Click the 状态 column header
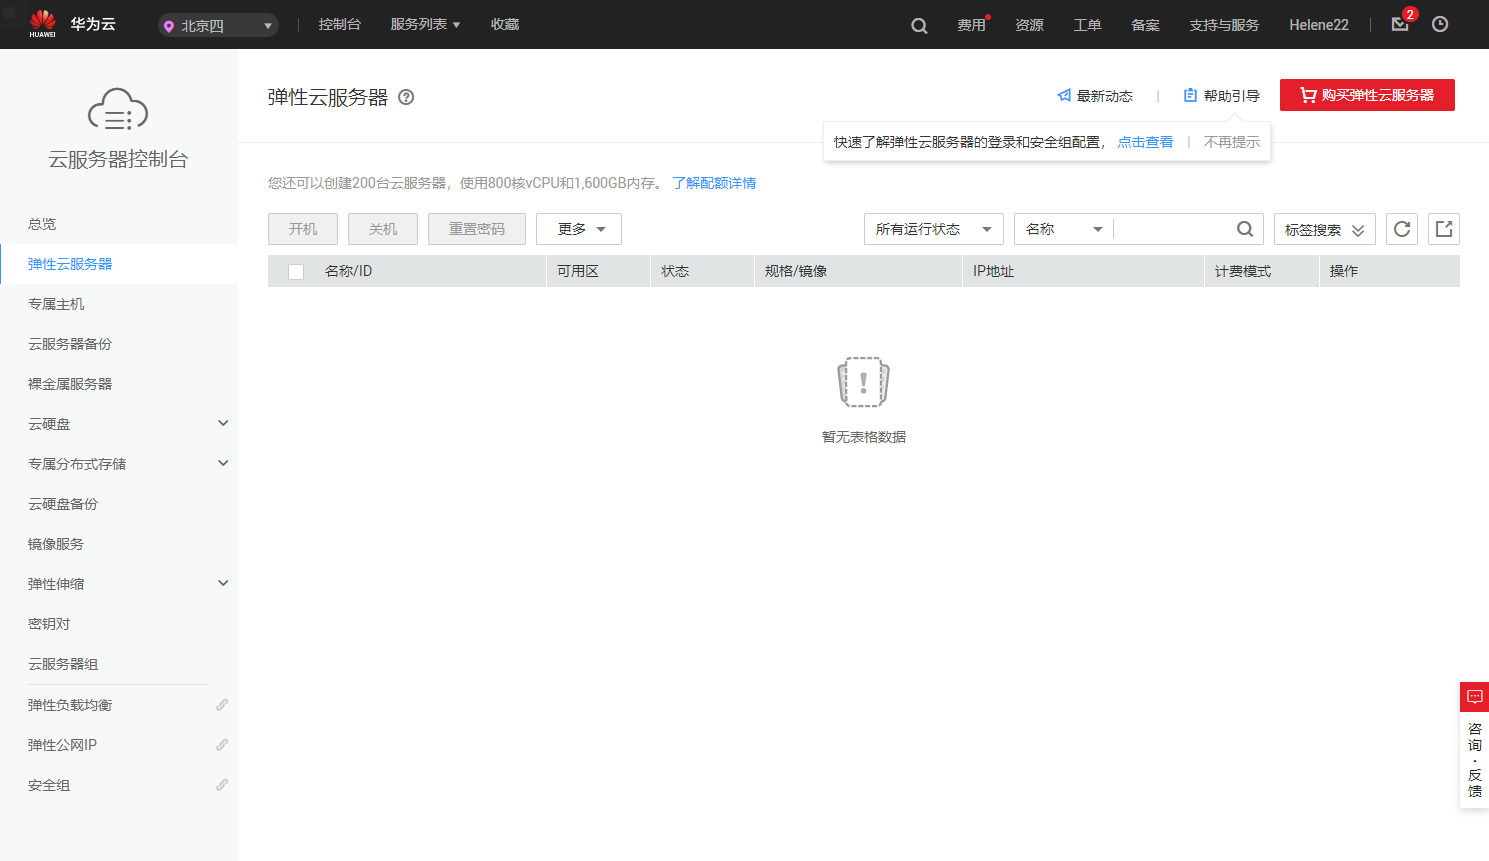The height and width of the screenshot is (861, 1489). click(x=675, y=271)
